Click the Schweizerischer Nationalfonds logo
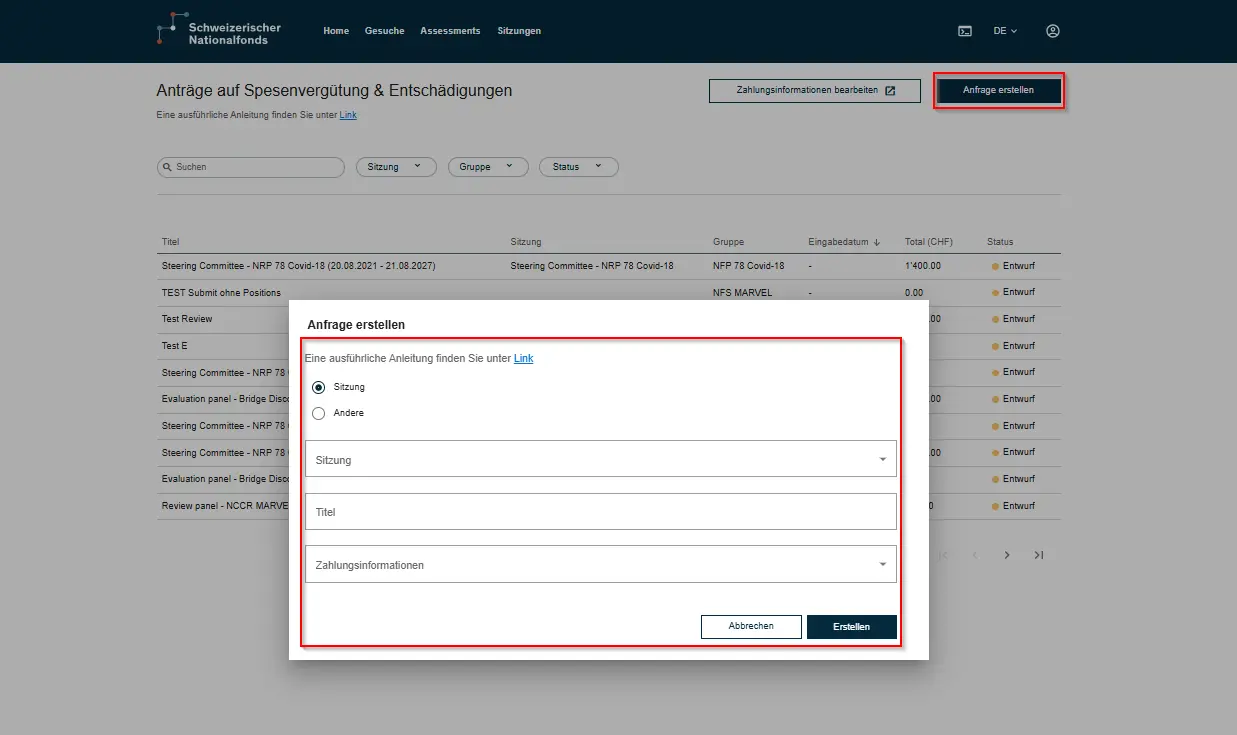Viewport: 1237px width, 735px height. tap(219, 30)
